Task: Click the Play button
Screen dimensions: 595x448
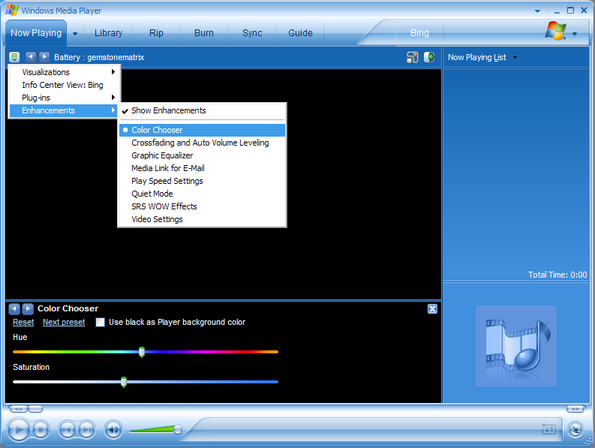Action: click(18, 430)
